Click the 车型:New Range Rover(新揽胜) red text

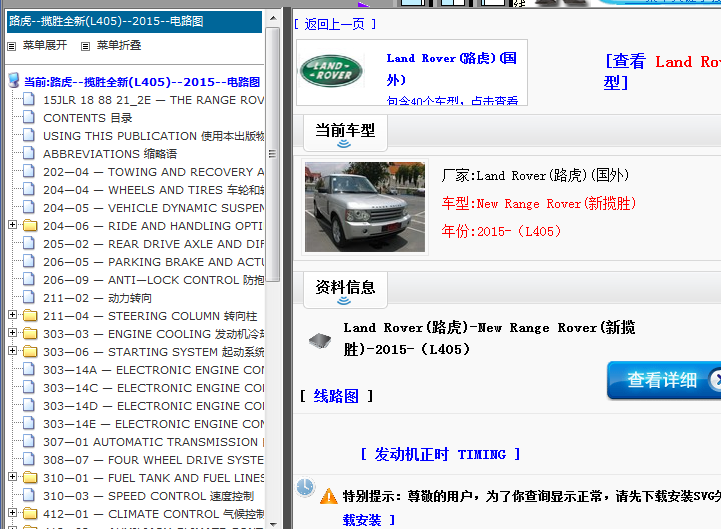[539, 203]
